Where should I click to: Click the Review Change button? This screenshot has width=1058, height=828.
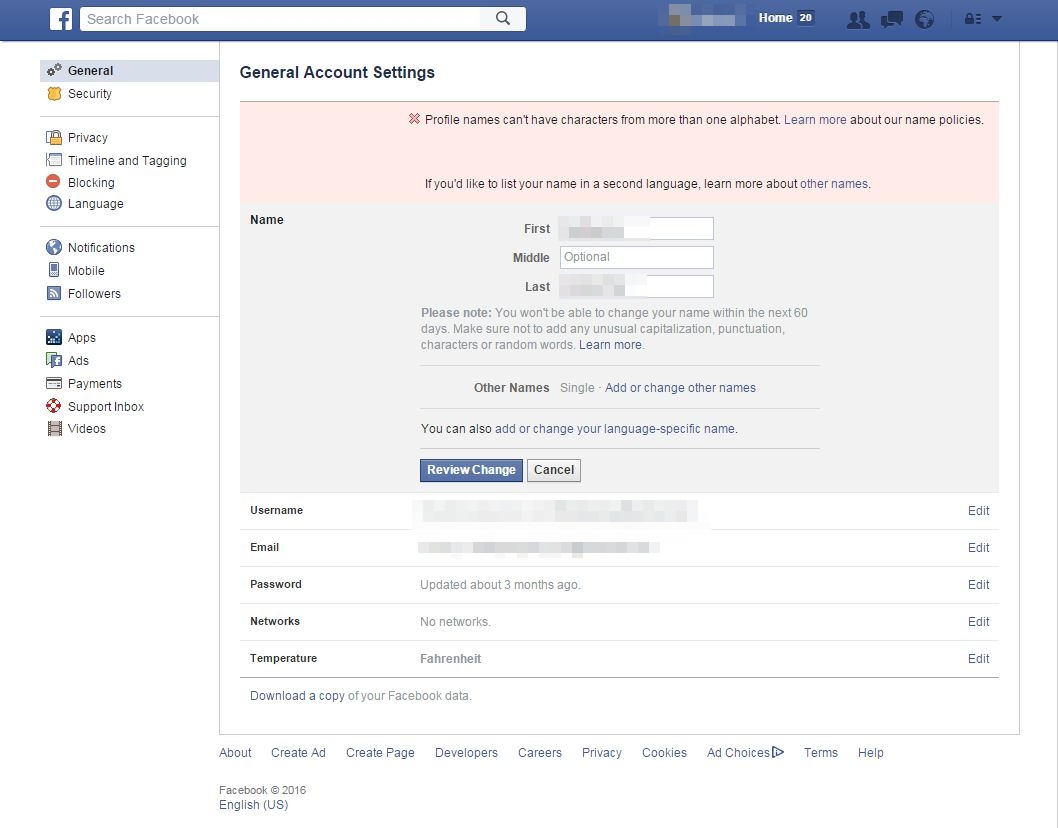(x=471, y=470)
